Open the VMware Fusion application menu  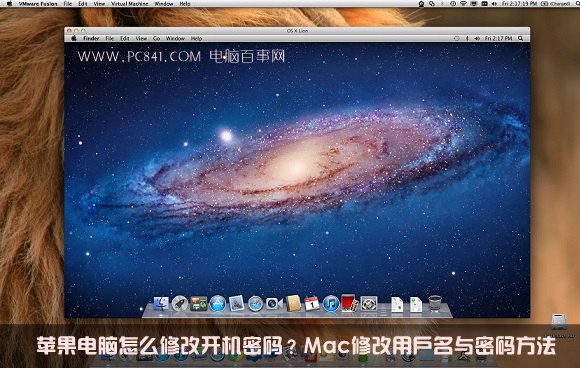pyautogui.click(x=38, y=4)
